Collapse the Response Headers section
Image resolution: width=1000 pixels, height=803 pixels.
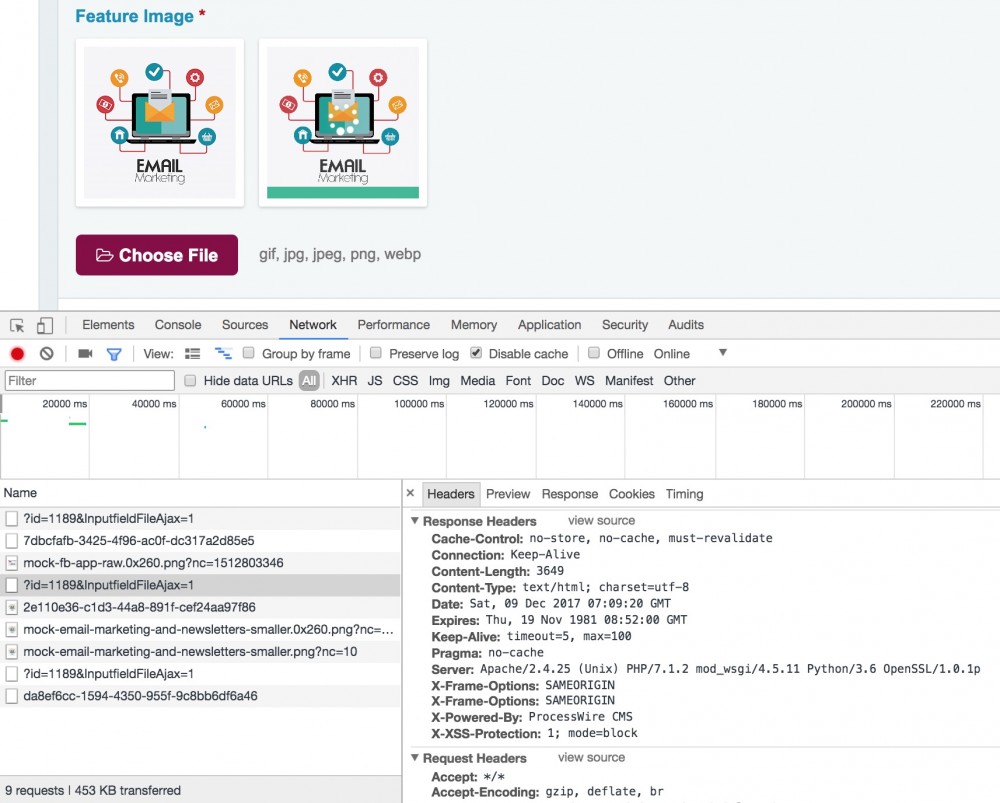click(x=416, y=521)
